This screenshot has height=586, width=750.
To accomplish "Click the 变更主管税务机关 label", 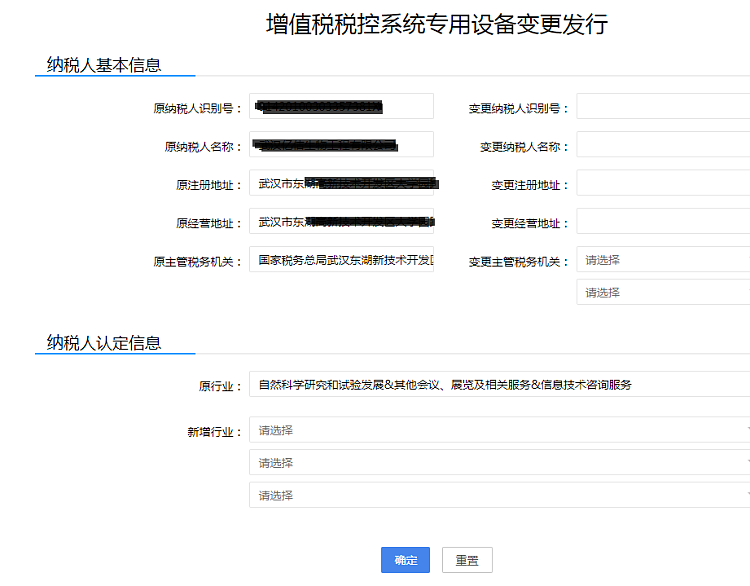I will pos(518,262).
